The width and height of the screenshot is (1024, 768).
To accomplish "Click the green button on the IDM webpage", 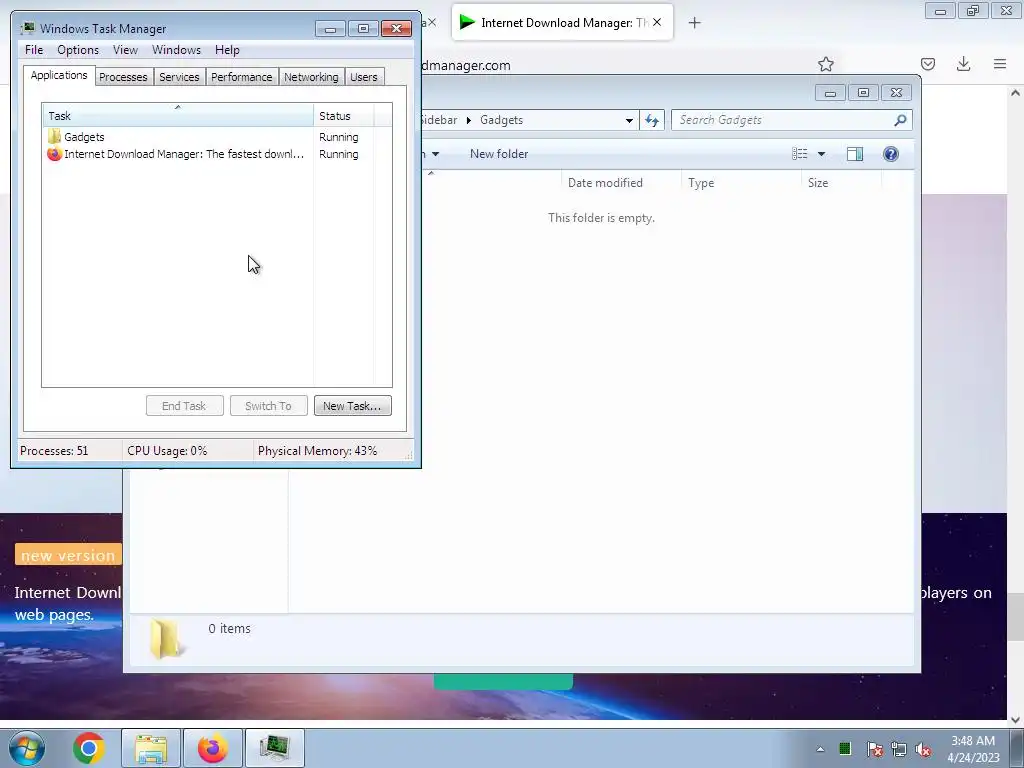I will pyautogui.click(x=503, y=682).
